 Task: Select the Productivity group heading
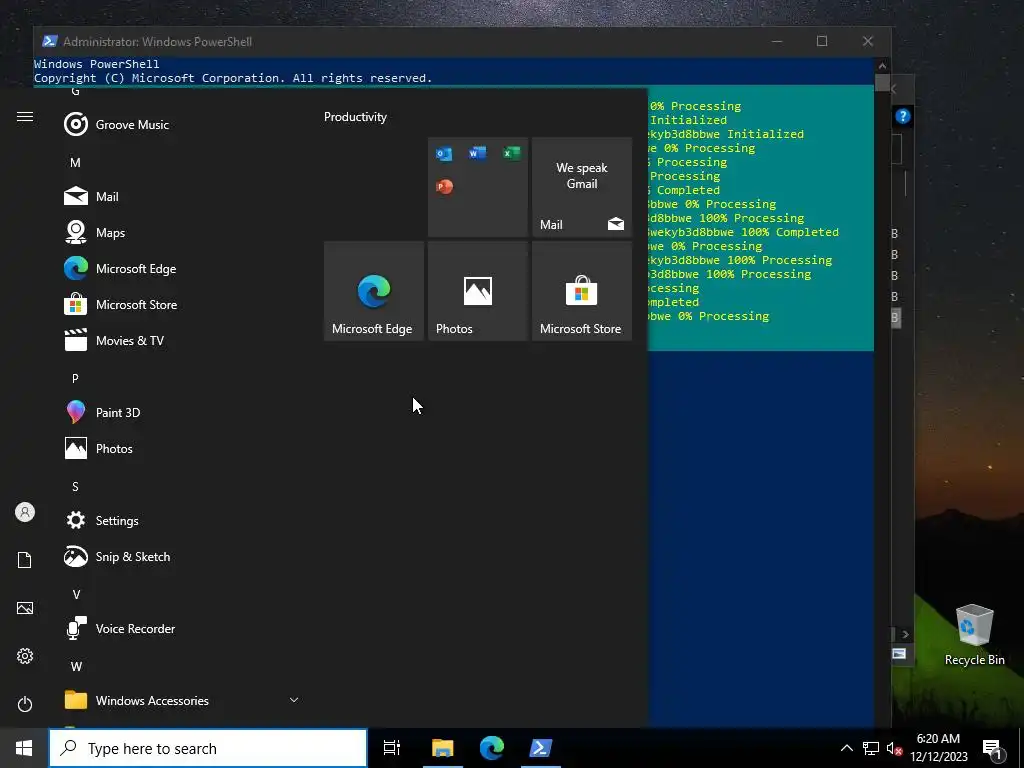355,117
